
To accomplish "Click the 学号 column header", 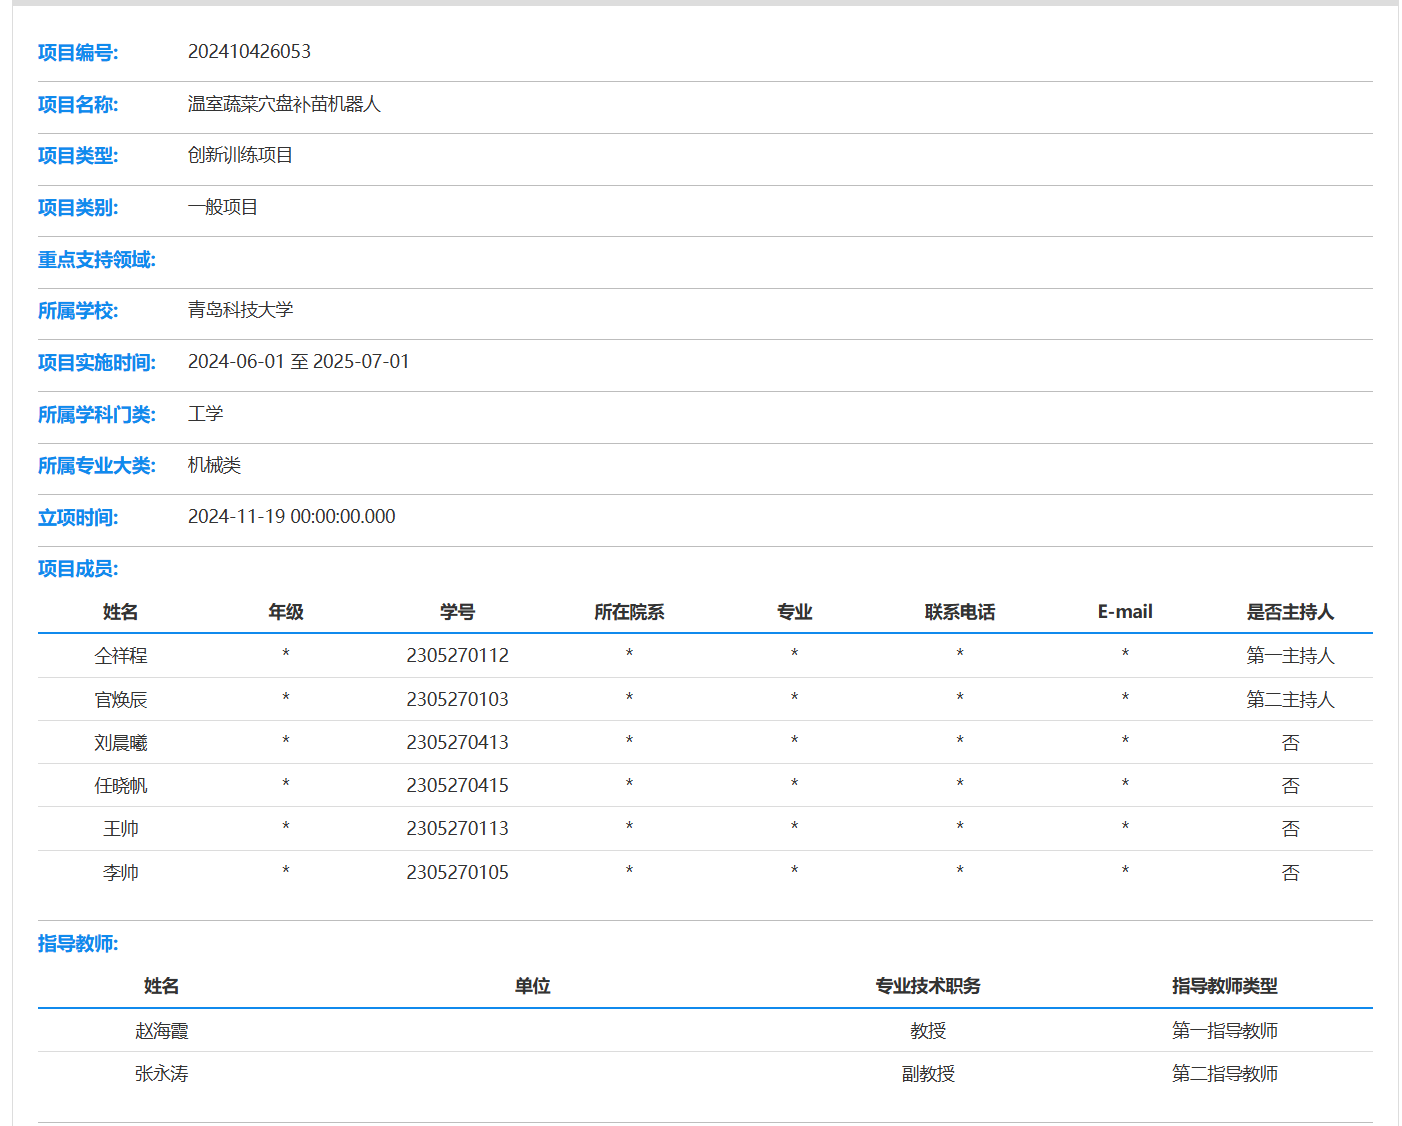I will click(457, 612).
